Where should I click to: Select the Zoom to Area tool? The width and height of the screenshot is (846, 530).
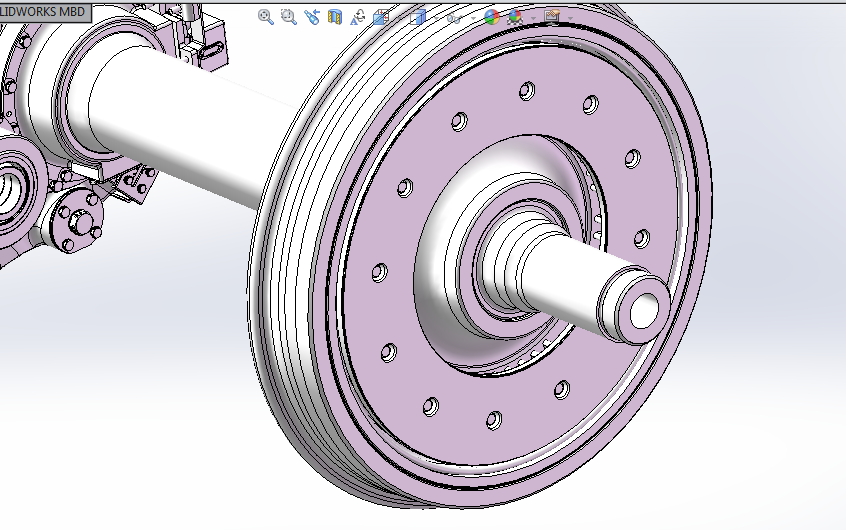(289, 17)
